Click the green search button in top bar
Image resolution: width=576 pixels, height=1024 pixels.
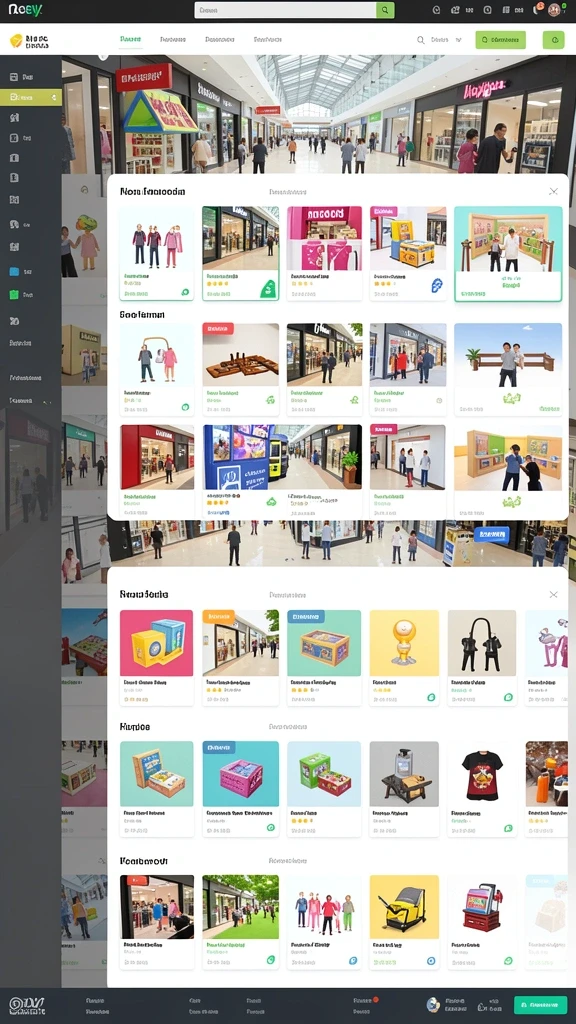pyautogui.click(x=385, y=10)
